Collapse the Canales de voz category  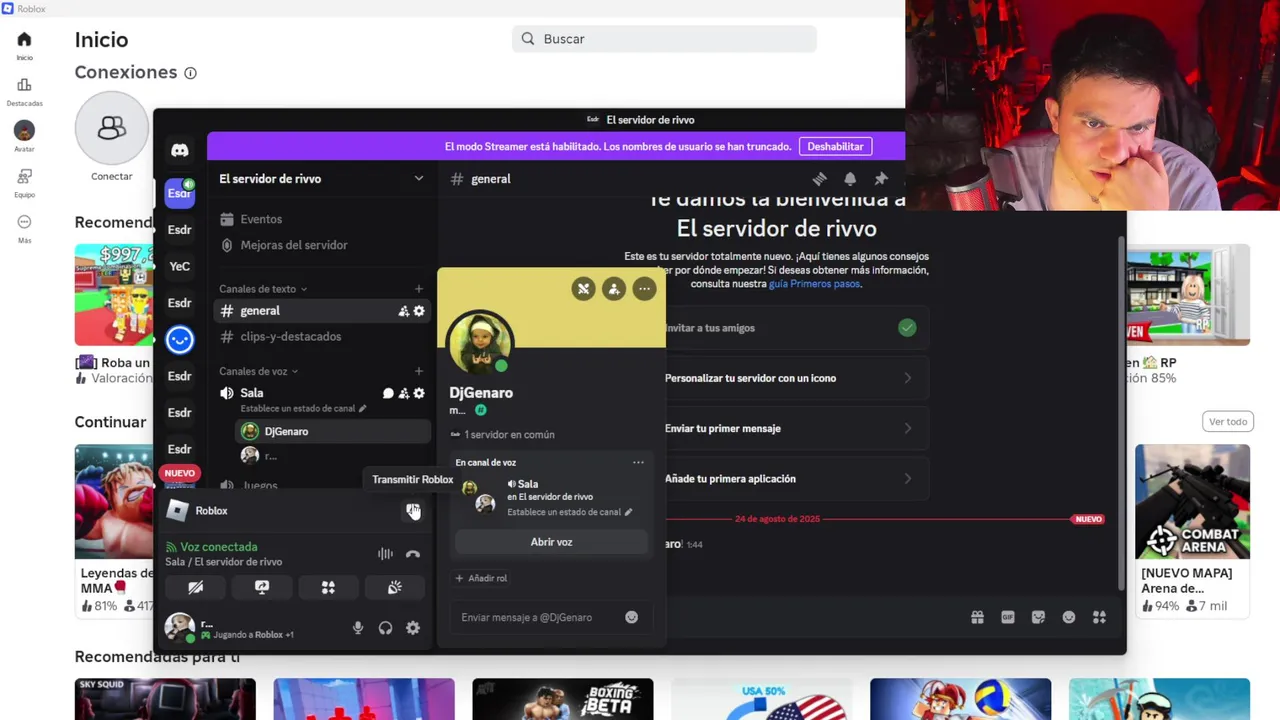(259, 371)
